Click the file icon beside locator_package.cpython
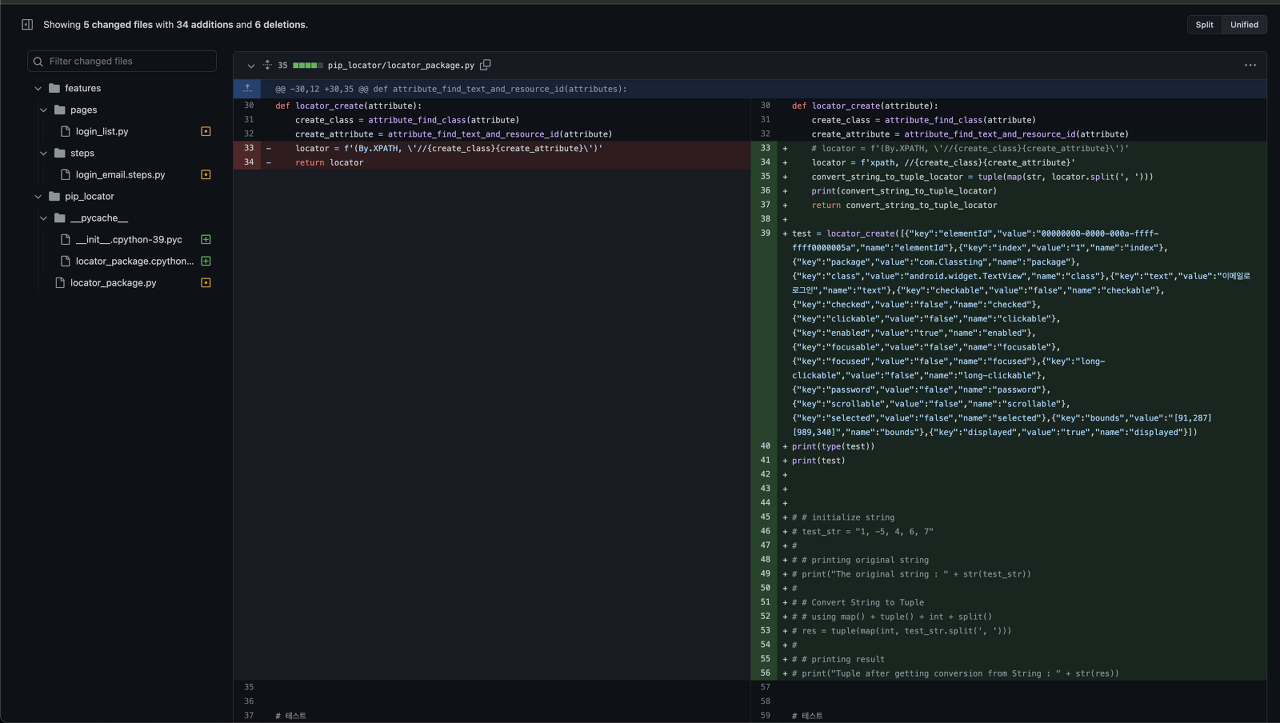 pyautogui.click(x=66, y=261)
